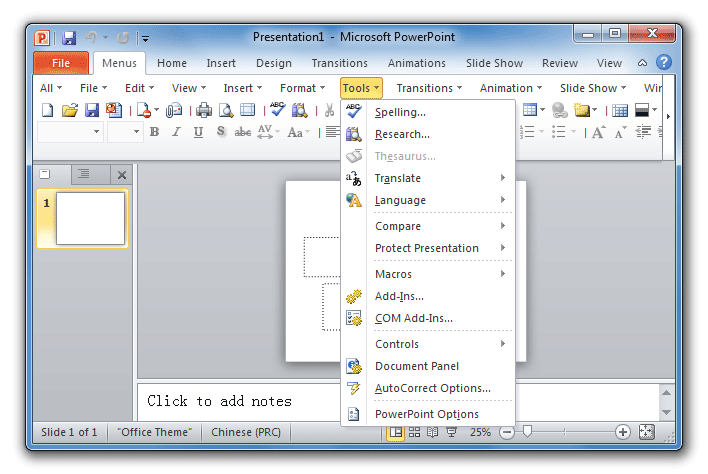This screenshot has height=474, width=708.
Task: Choose Document Panel menu entry
Action: [428, 366]
